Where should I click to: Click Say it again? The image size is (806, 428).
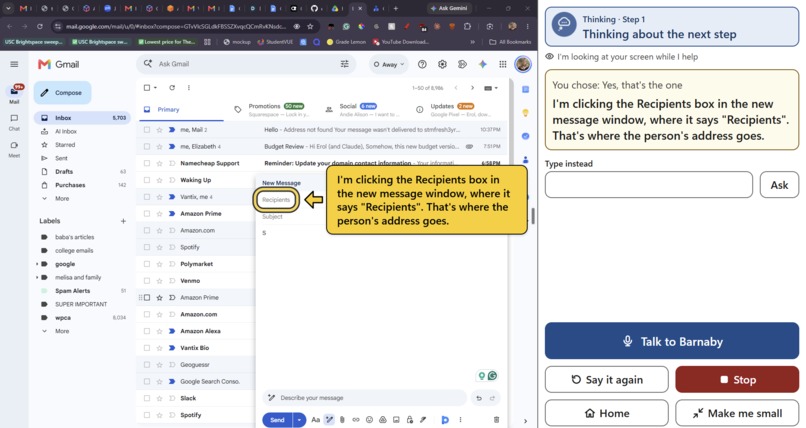point(607,380)
